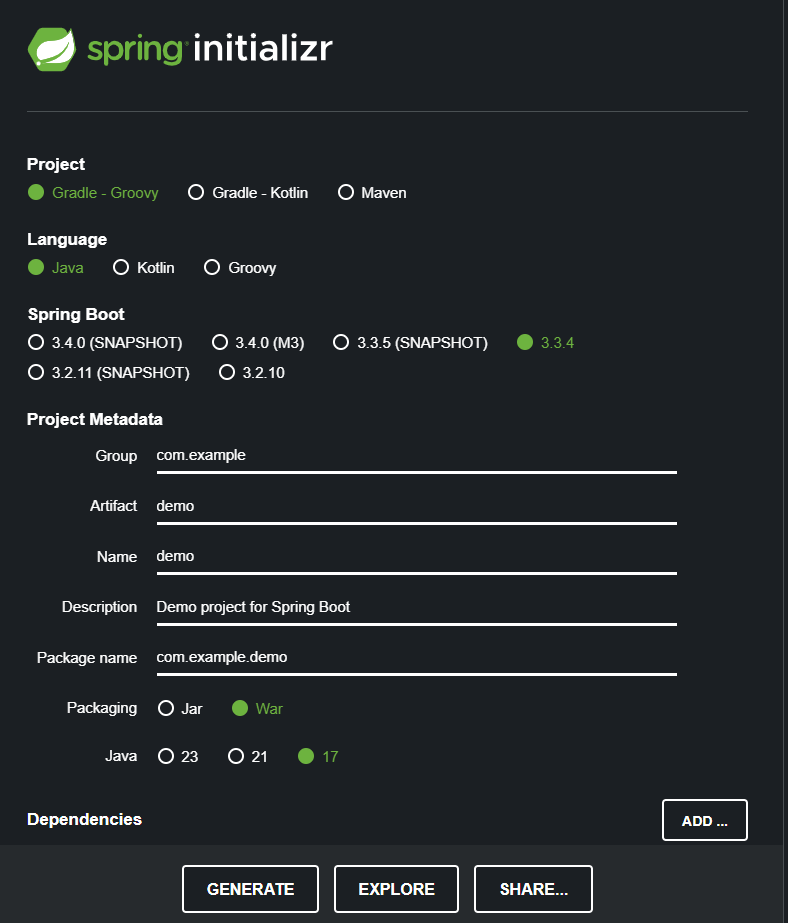Click the spring initializr title text
Viewport: 788px width, 923px height.
210,49
